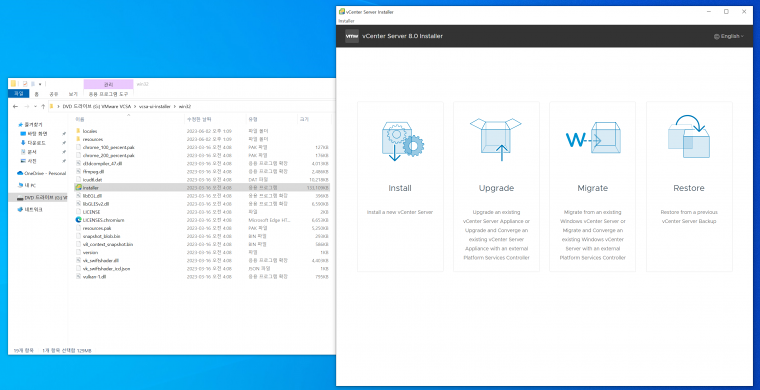Go back in File Explorer
The height and width of the screenshot is (390, 760).
tap(16, 106)
